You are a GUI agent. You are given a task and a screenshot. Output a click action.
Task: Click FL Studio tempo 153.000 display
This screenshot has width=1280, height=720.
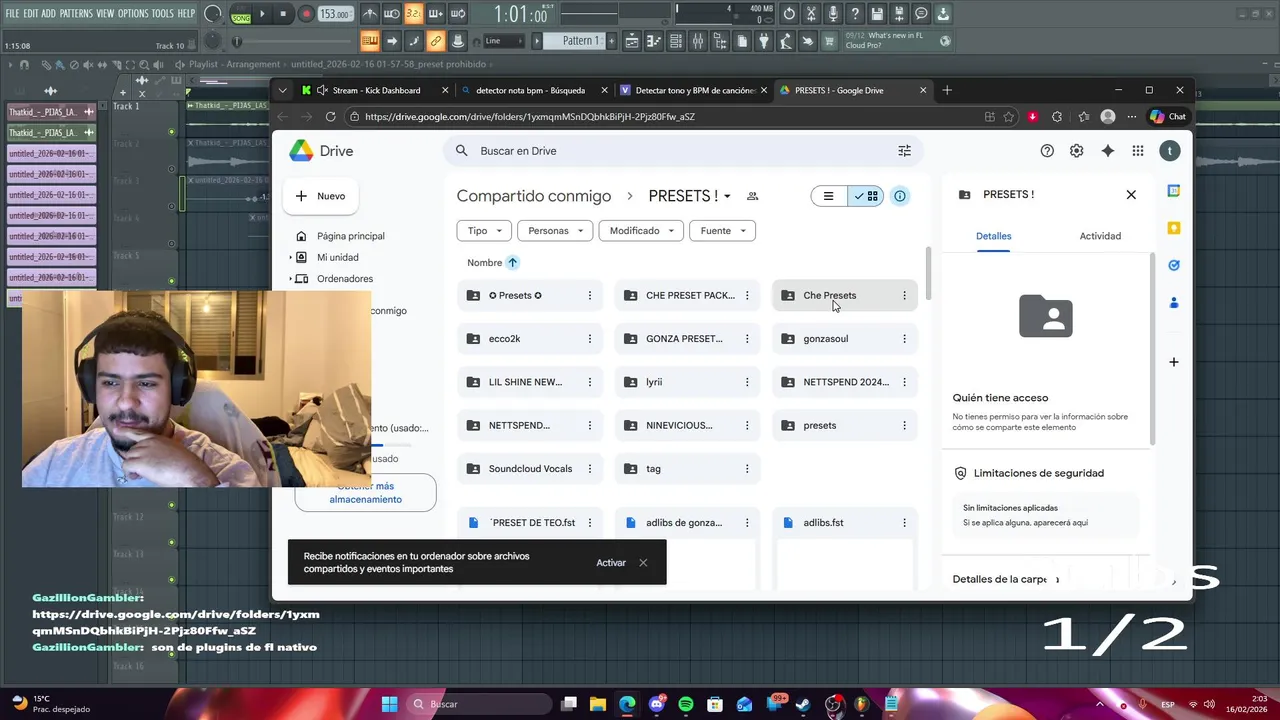click(335, 14)
